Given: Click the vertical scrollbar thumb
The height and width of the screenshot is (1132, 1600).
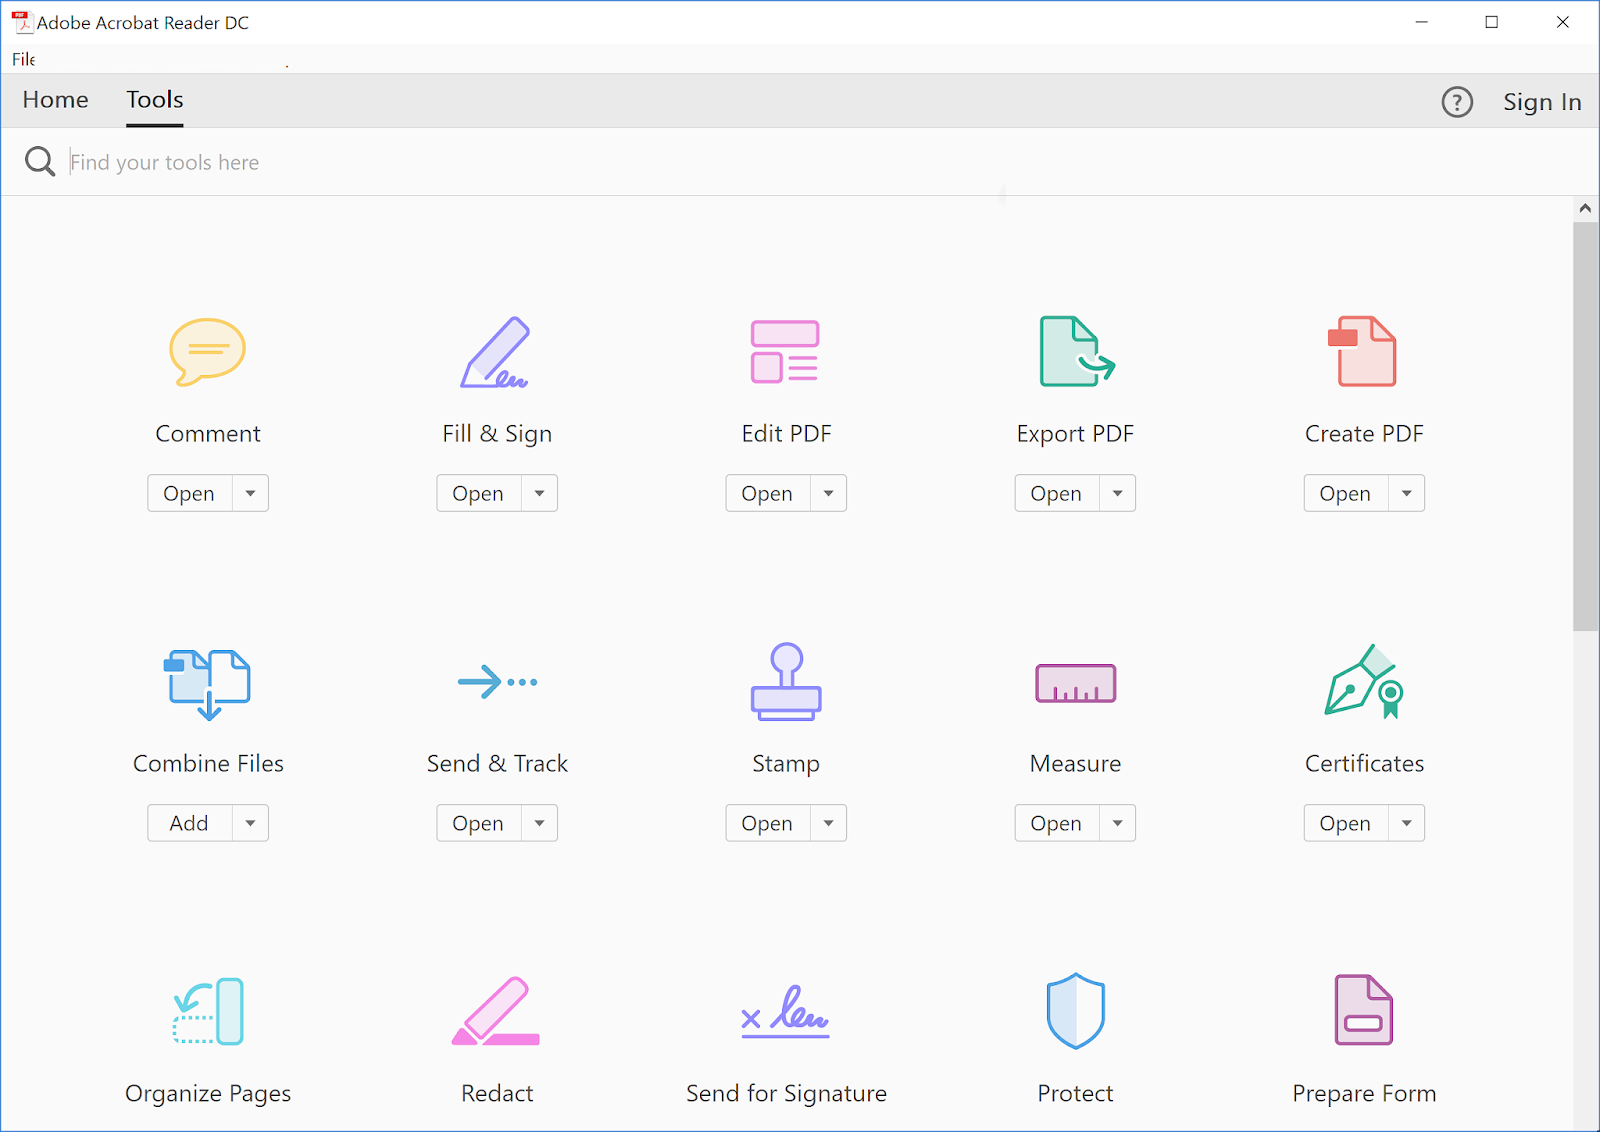Looking at the screenshot, I should (x=1585, y=426).
